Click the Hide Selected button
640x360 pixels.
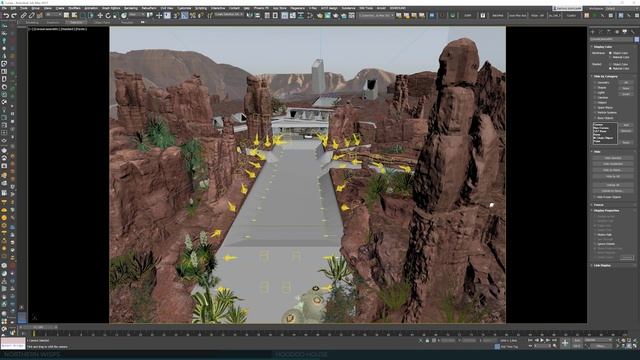point(613,158)
